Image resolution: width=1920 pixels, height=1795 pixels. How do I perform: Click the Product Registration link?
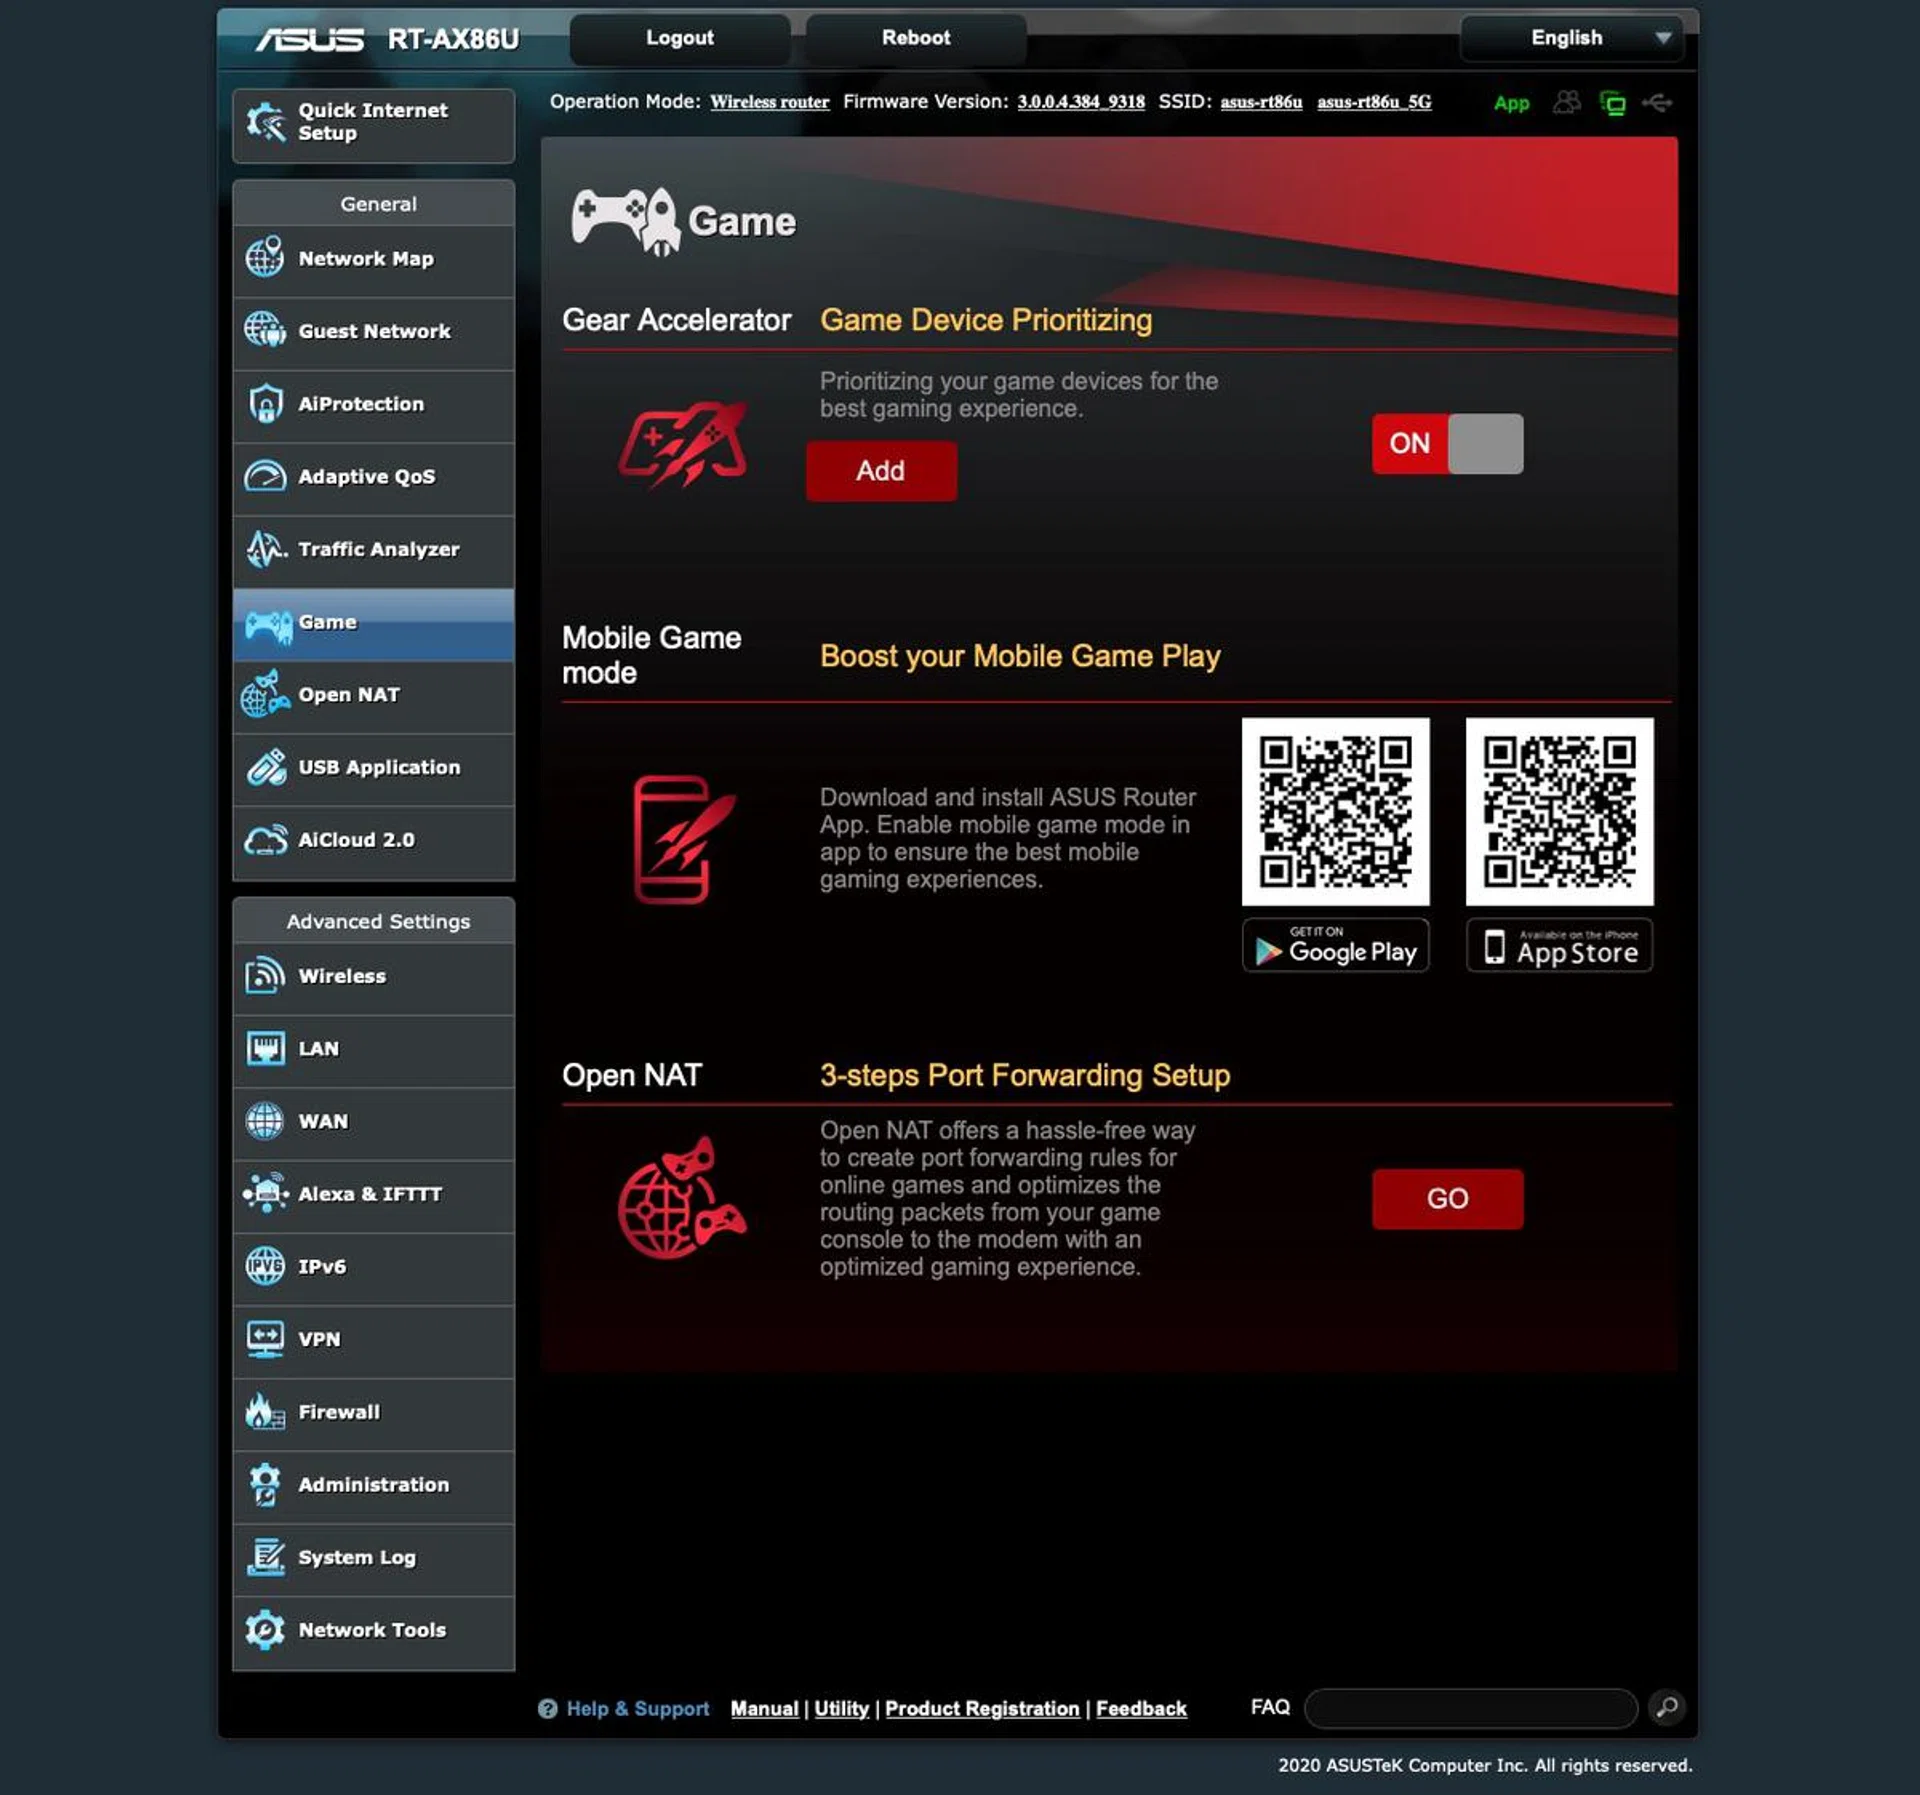tap(982, 1709)
